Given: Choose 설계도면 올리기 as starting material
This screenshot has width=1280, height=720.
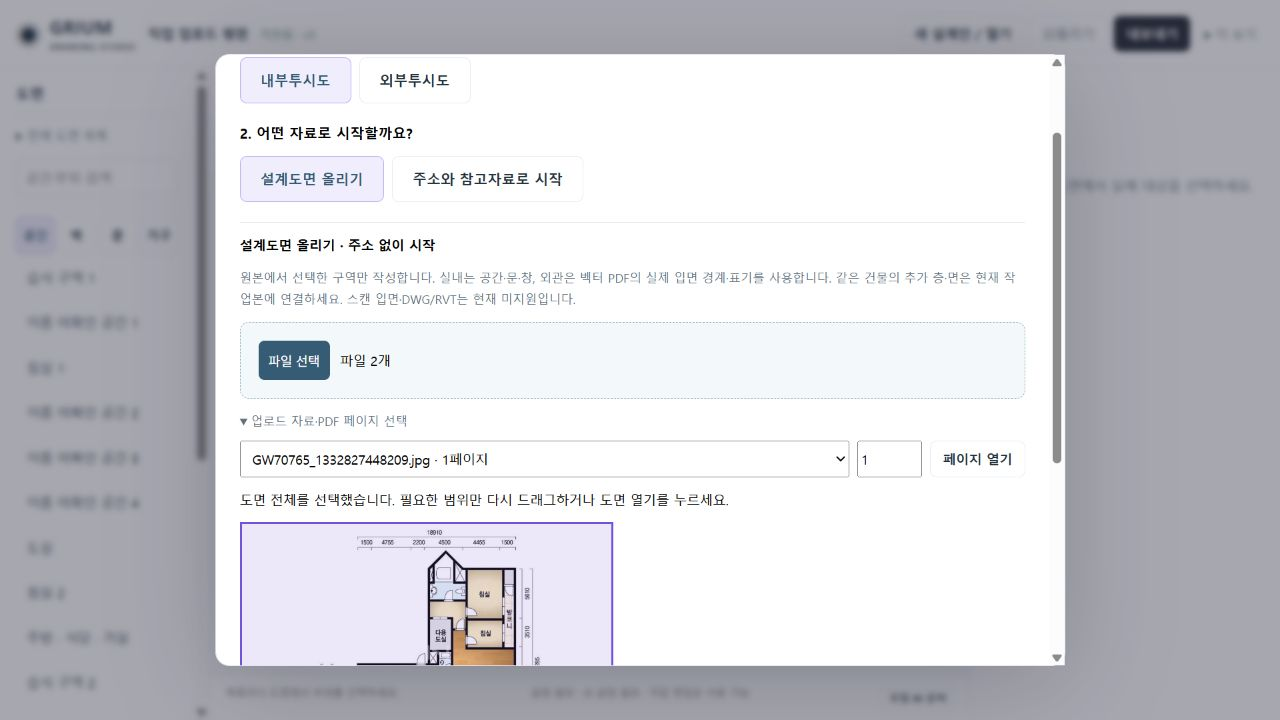Looking at the screenshot, I should click(x=312, y=179).
